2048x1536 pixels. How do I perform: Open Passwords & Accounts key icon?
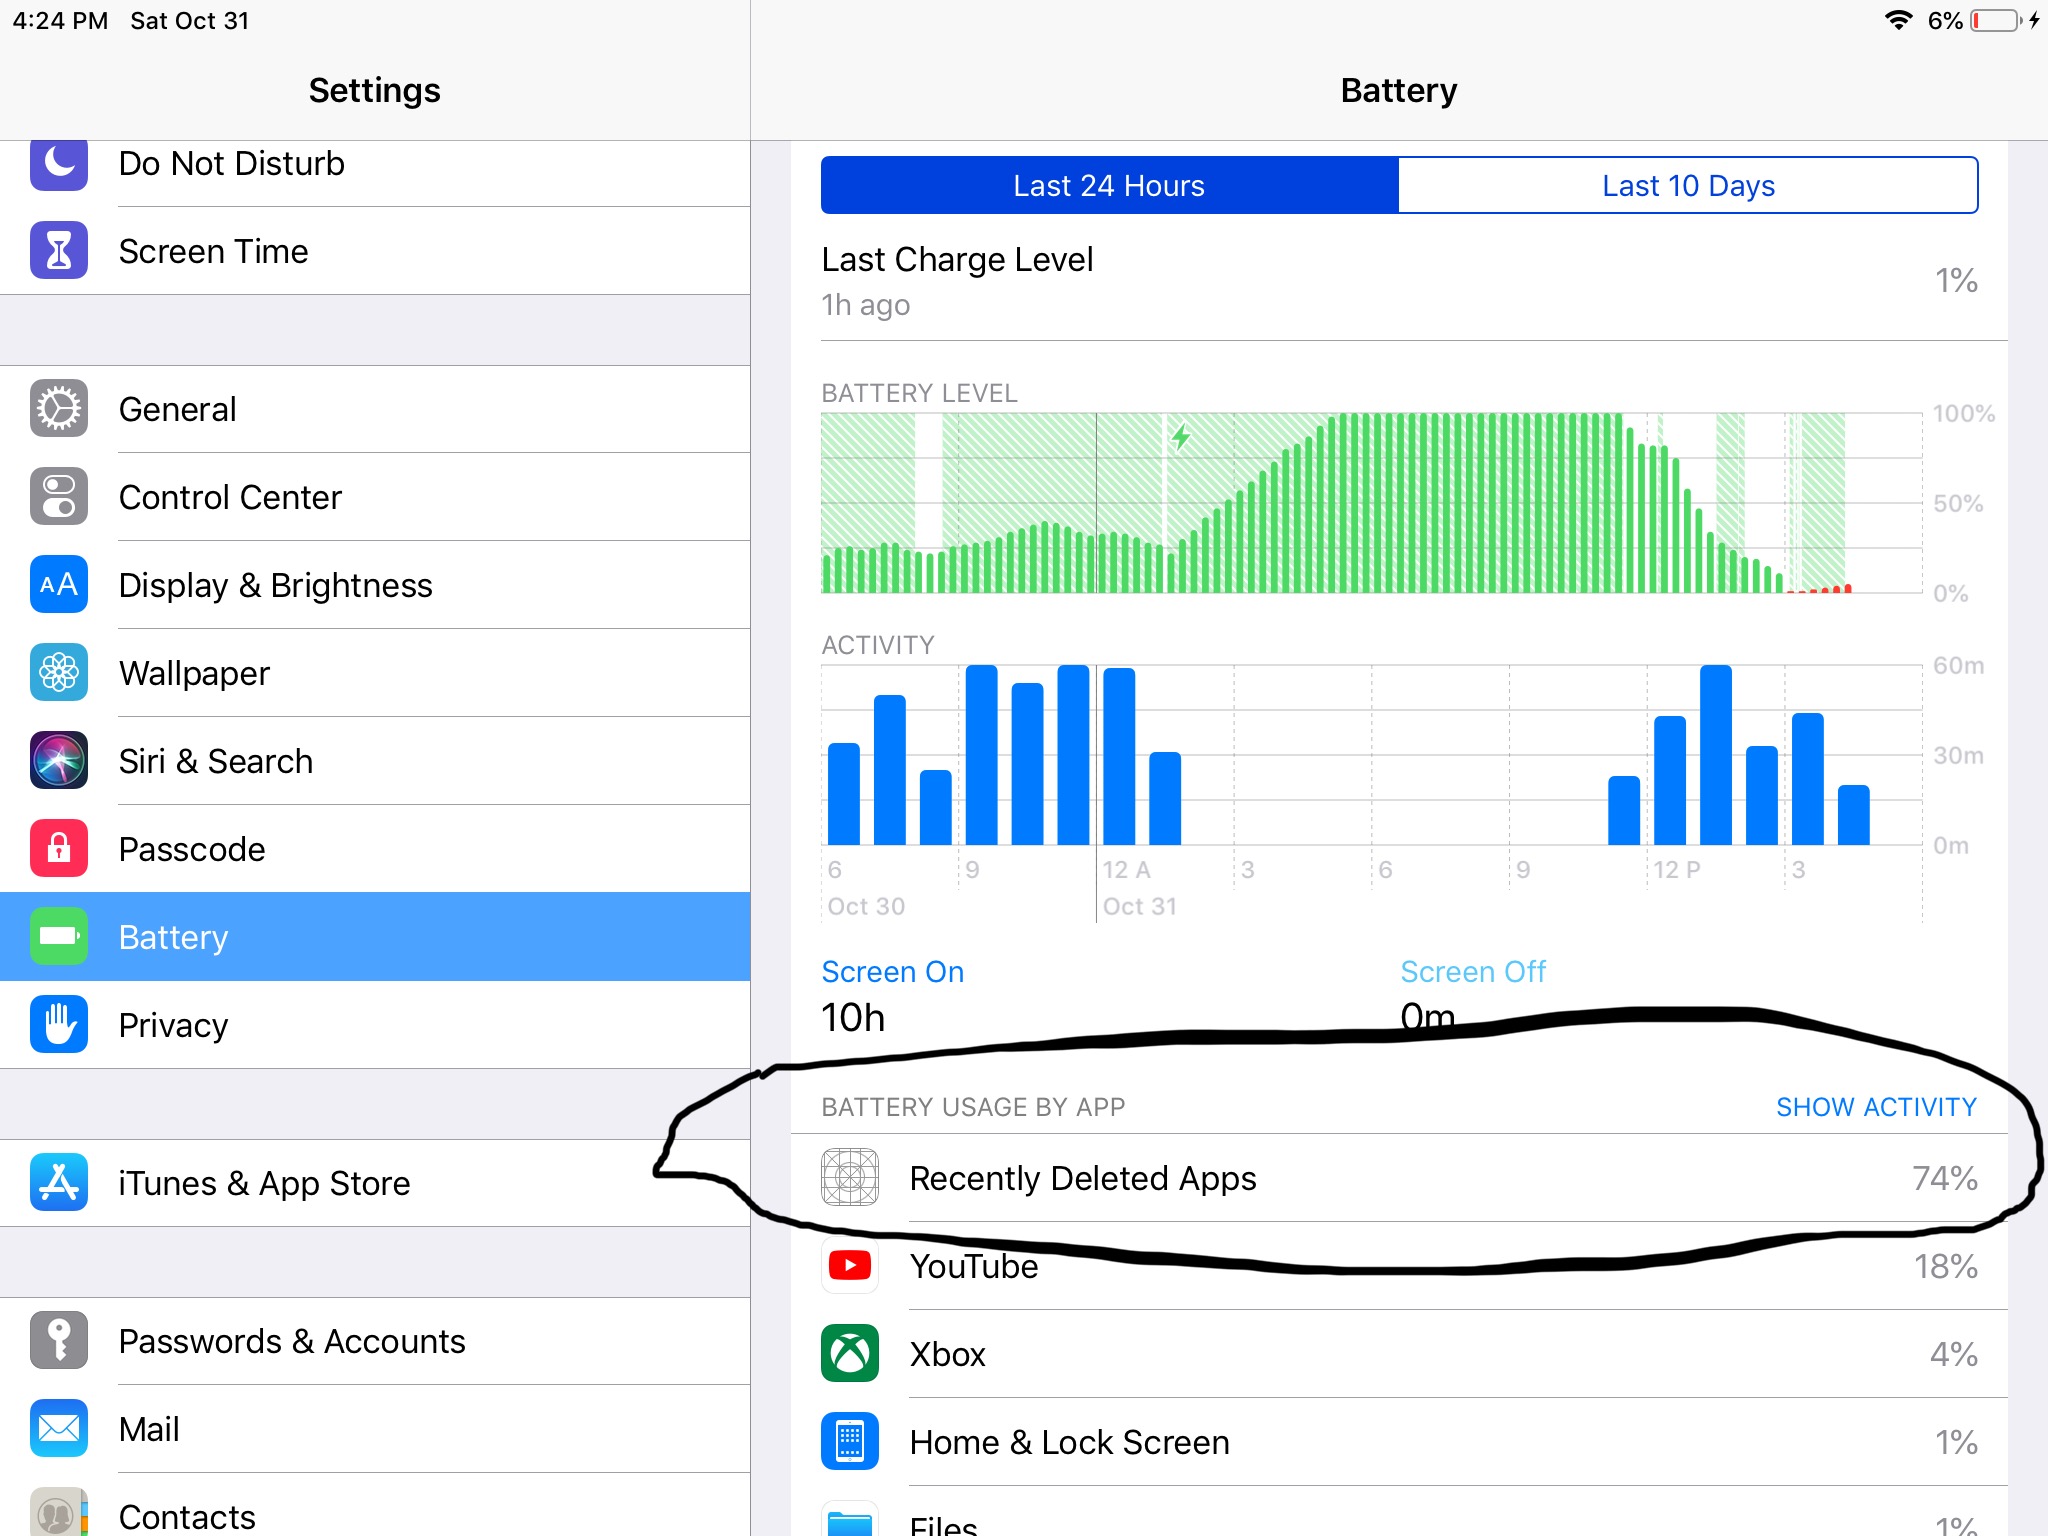point(59,1341)
